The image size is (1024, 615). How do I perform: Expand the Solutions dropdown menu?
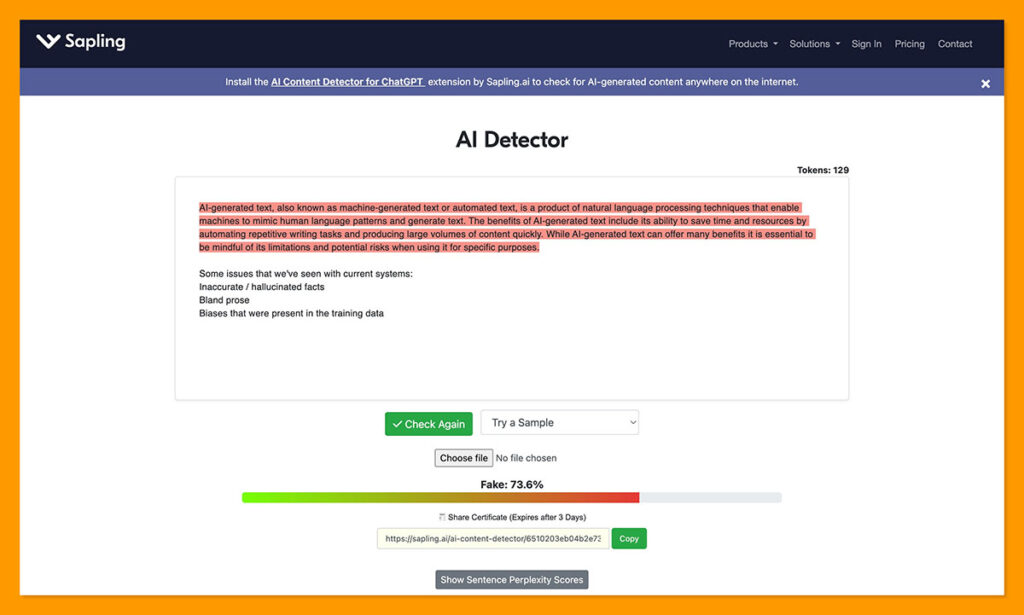point(814,44)
